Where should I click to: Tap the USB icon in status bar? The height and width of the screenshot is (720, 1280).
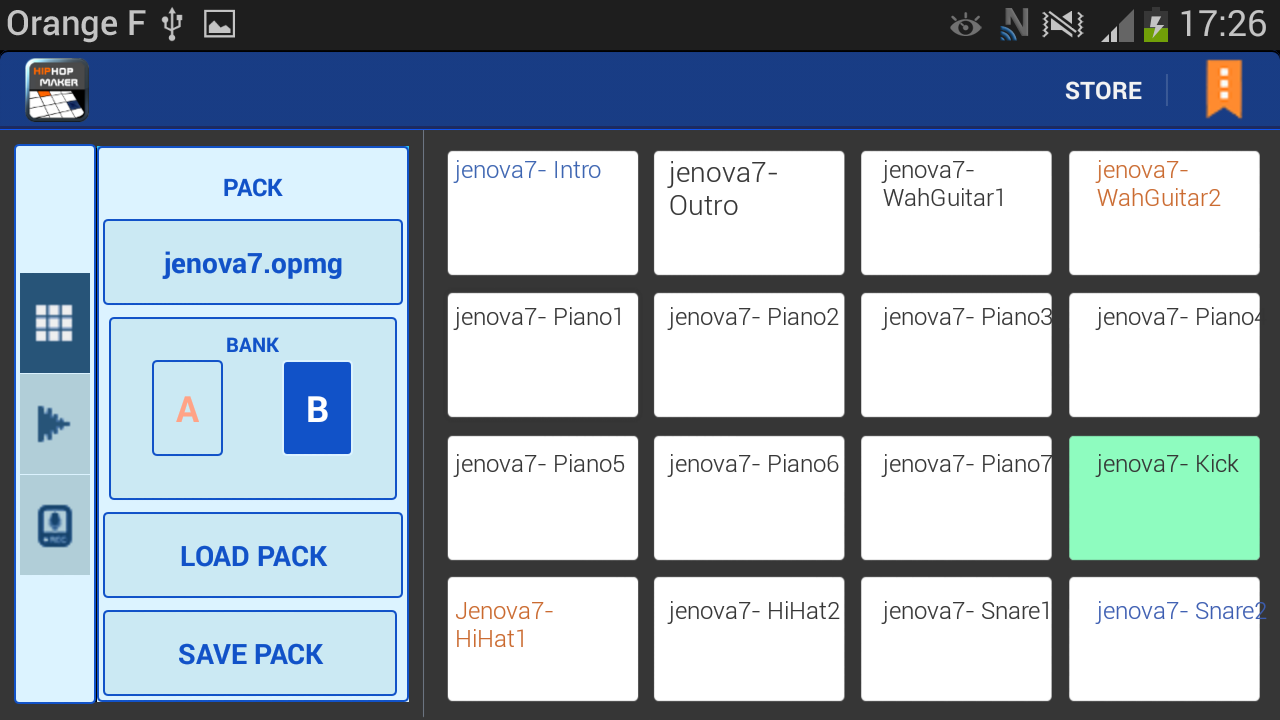coord(172,24)
